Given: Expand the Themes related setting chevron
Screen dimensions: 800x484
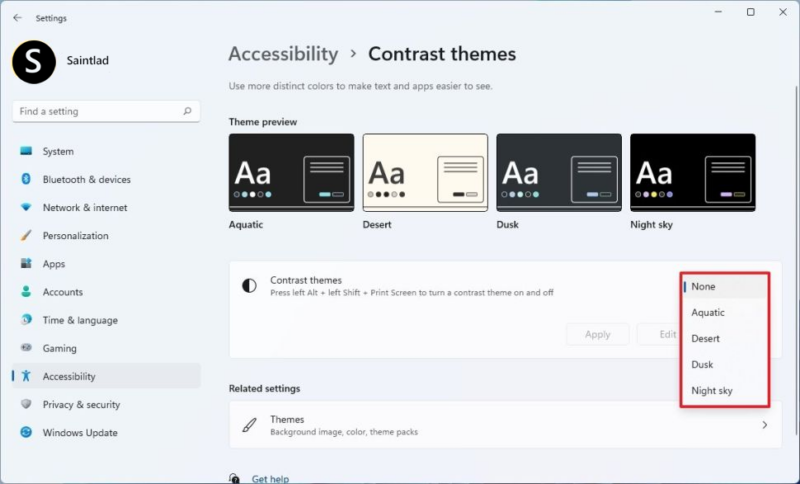Looking at the screenshot, I should 765,425.
